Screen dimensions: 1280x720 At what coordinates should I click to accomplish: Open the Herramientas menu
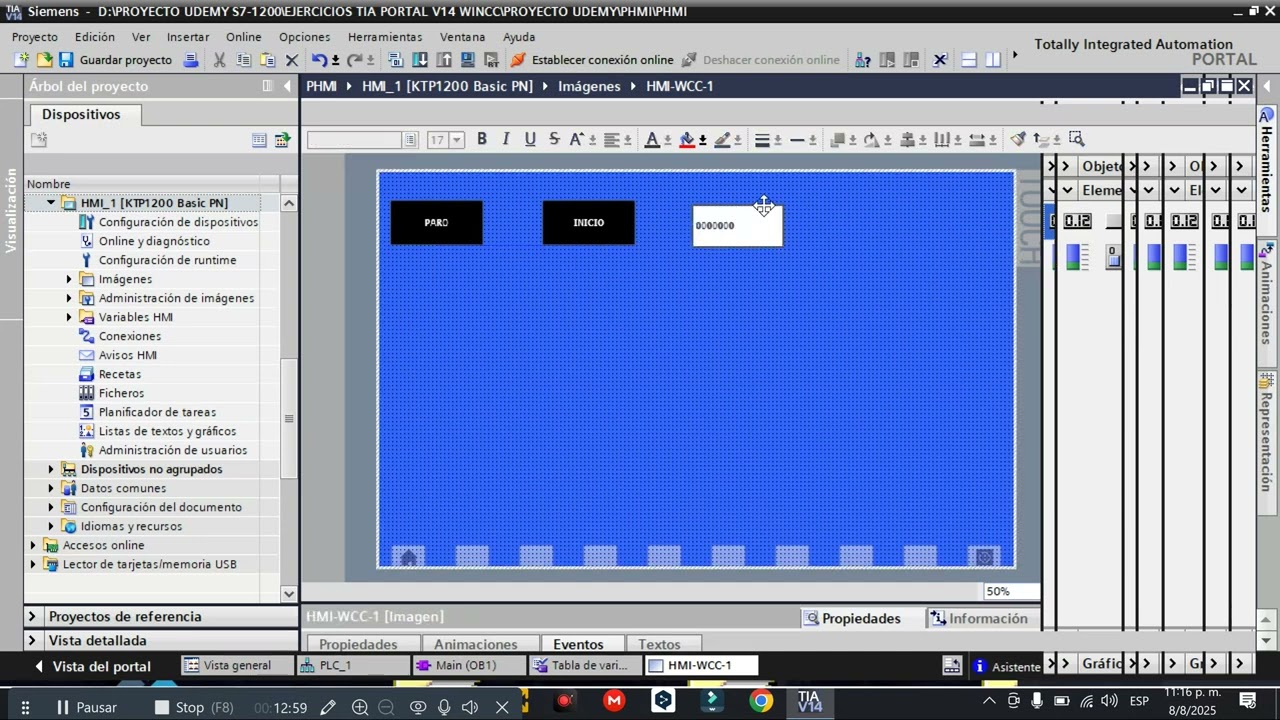pos(385,37)
